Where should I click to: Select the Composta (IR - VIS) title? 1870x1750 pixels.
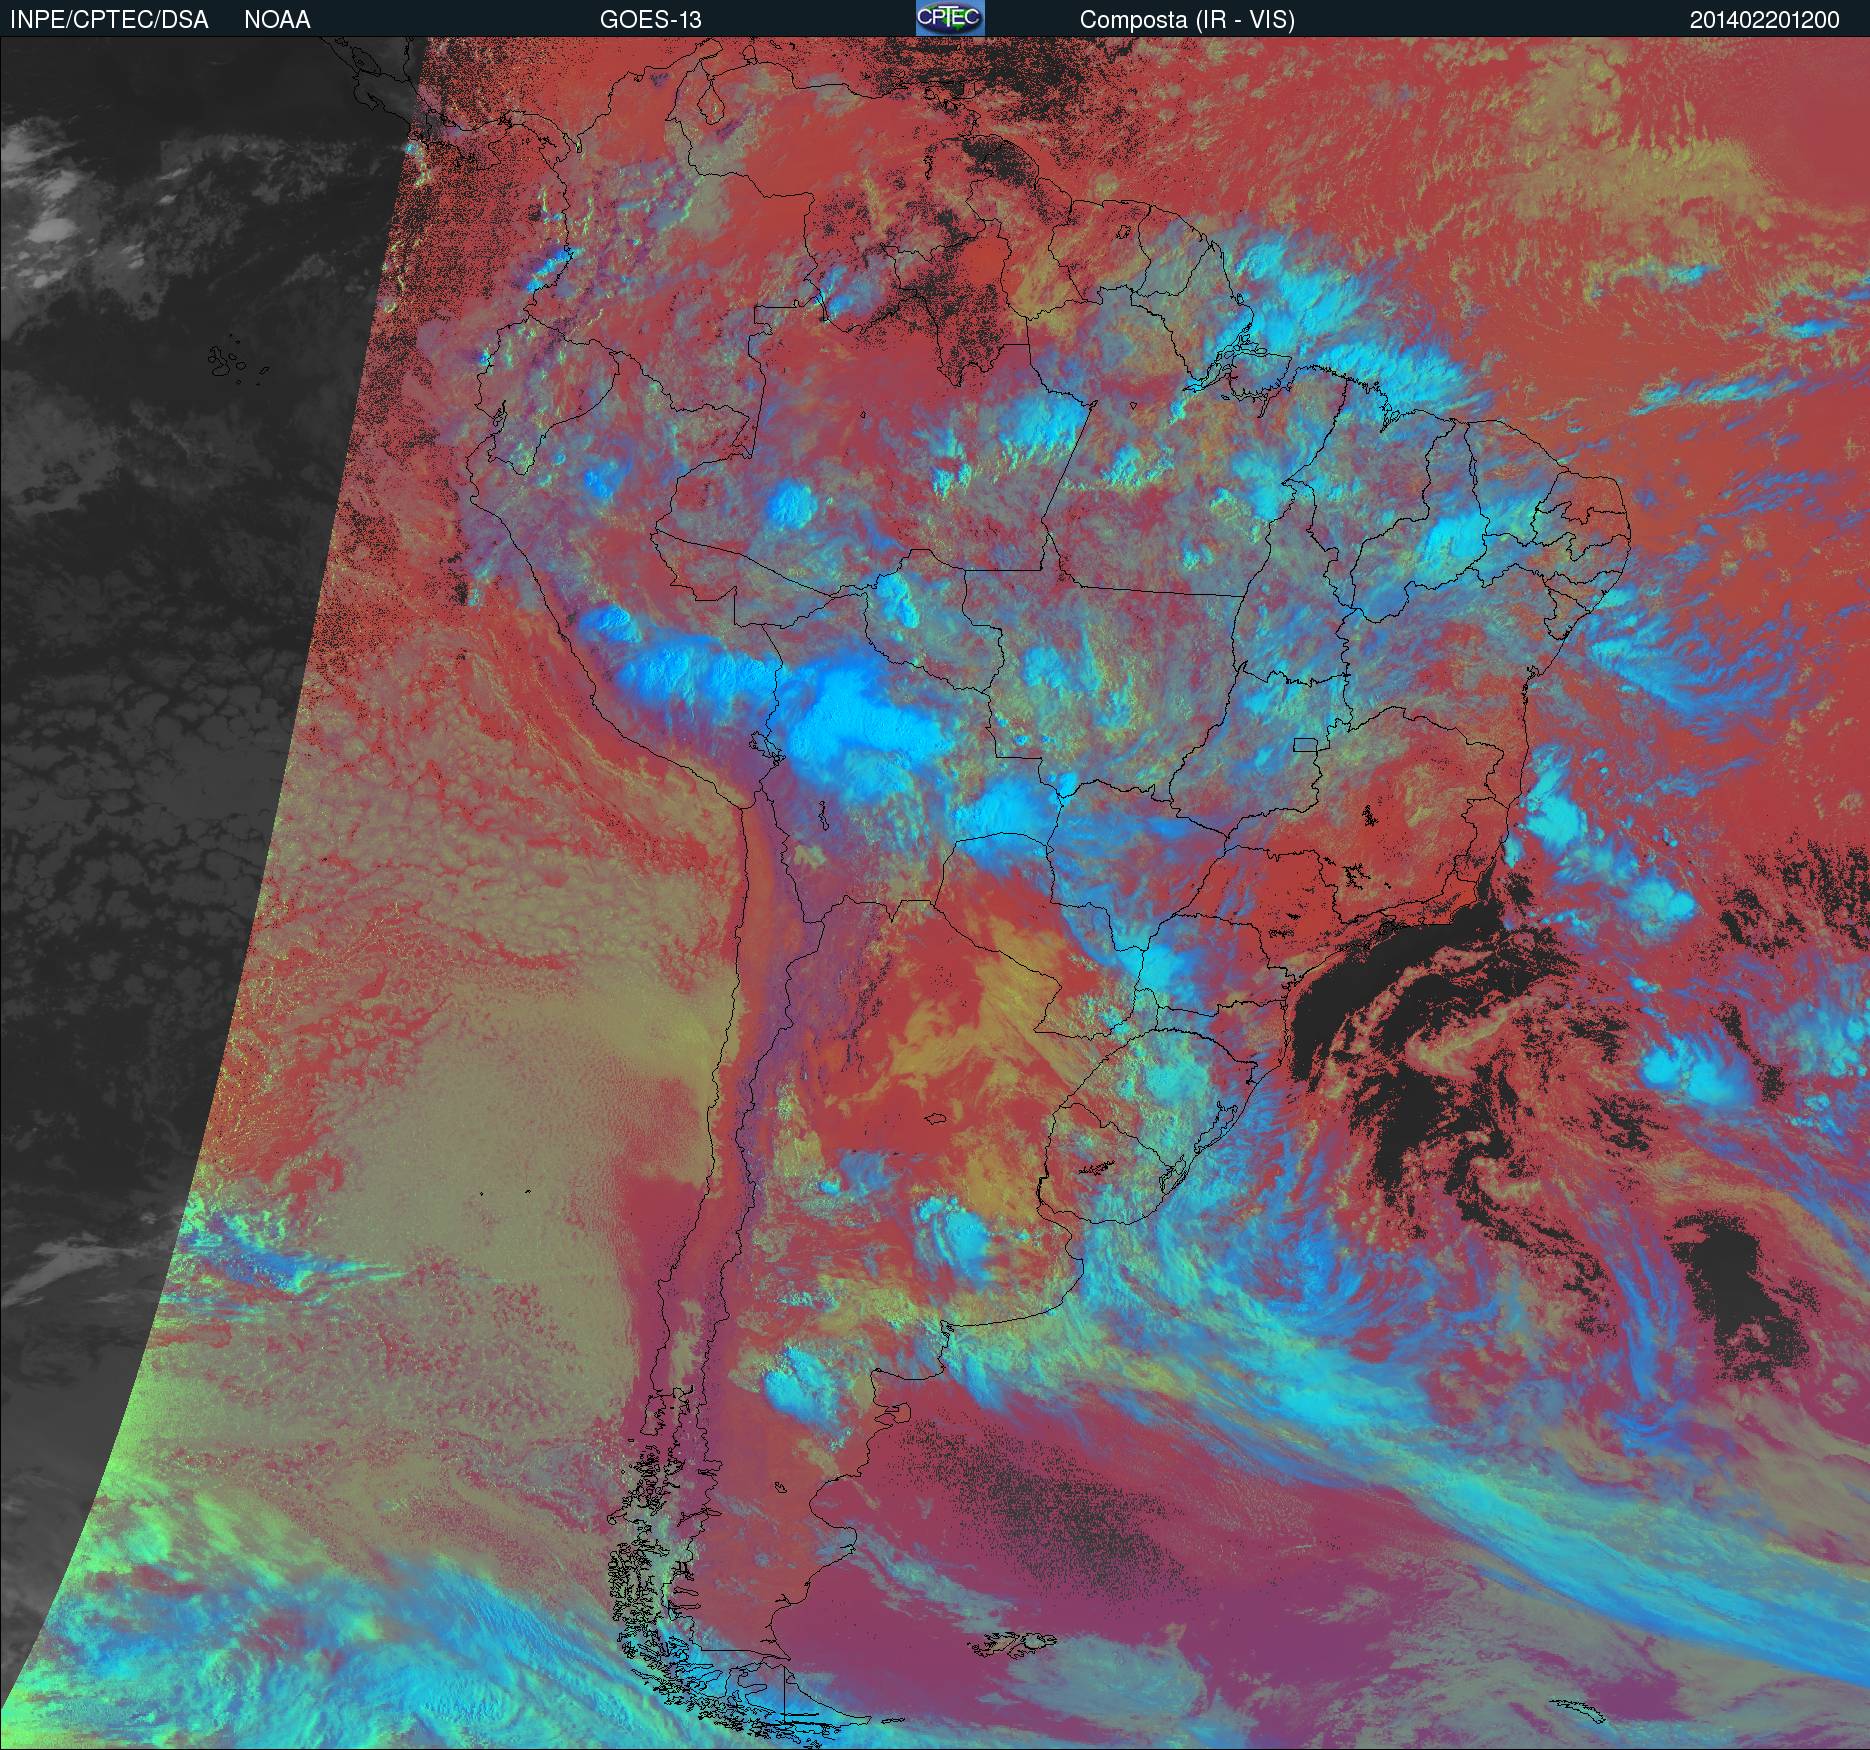coord(1187,20)
